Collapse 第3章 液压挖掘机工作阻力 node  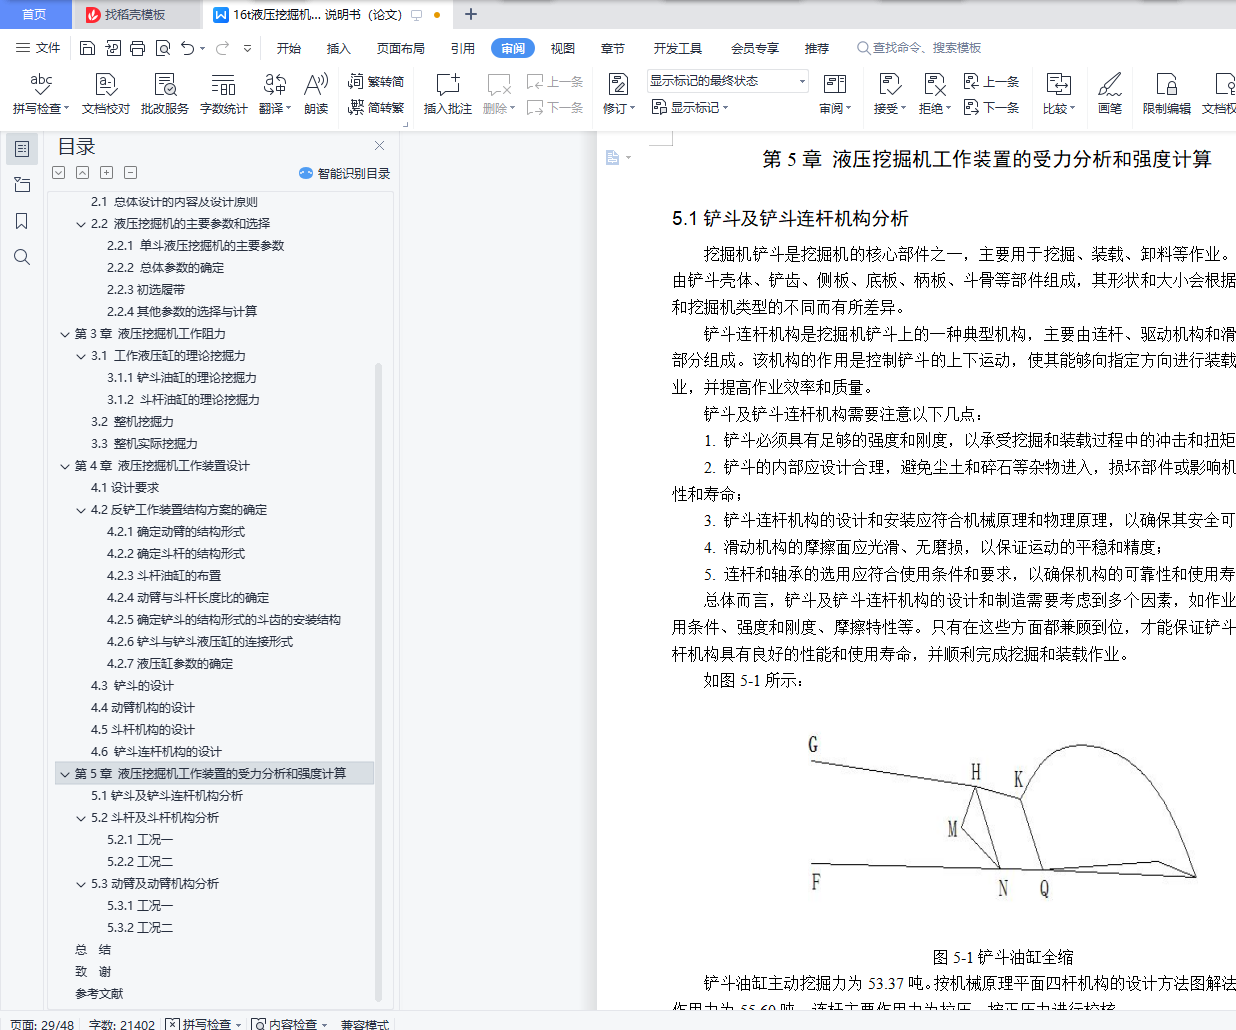click(x=65, y=334)
